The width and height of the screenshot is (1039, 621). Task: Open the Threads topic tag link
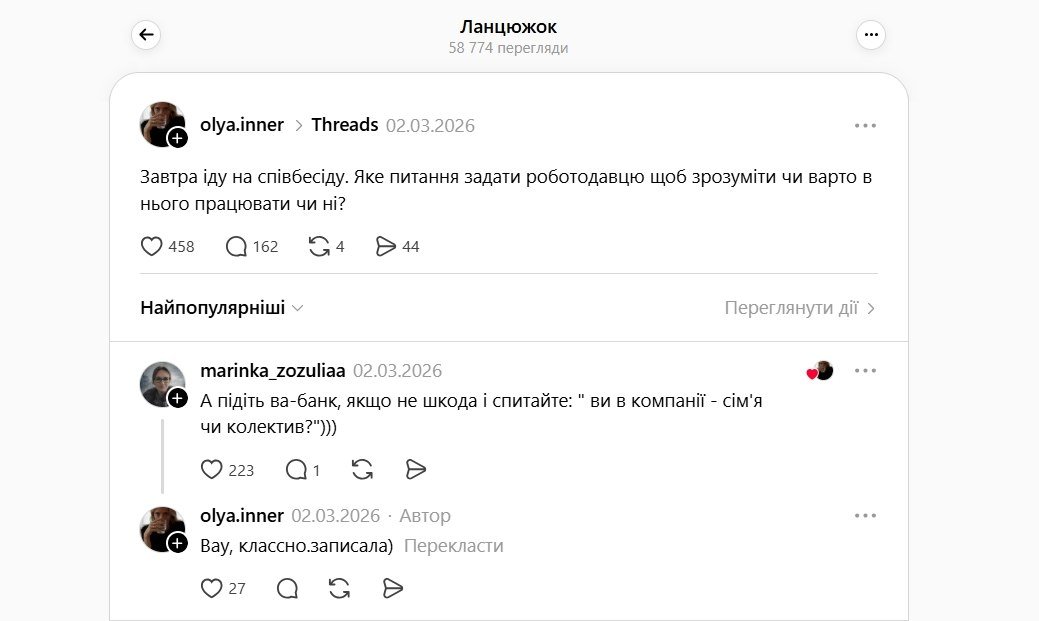click(x=344, y=125)
